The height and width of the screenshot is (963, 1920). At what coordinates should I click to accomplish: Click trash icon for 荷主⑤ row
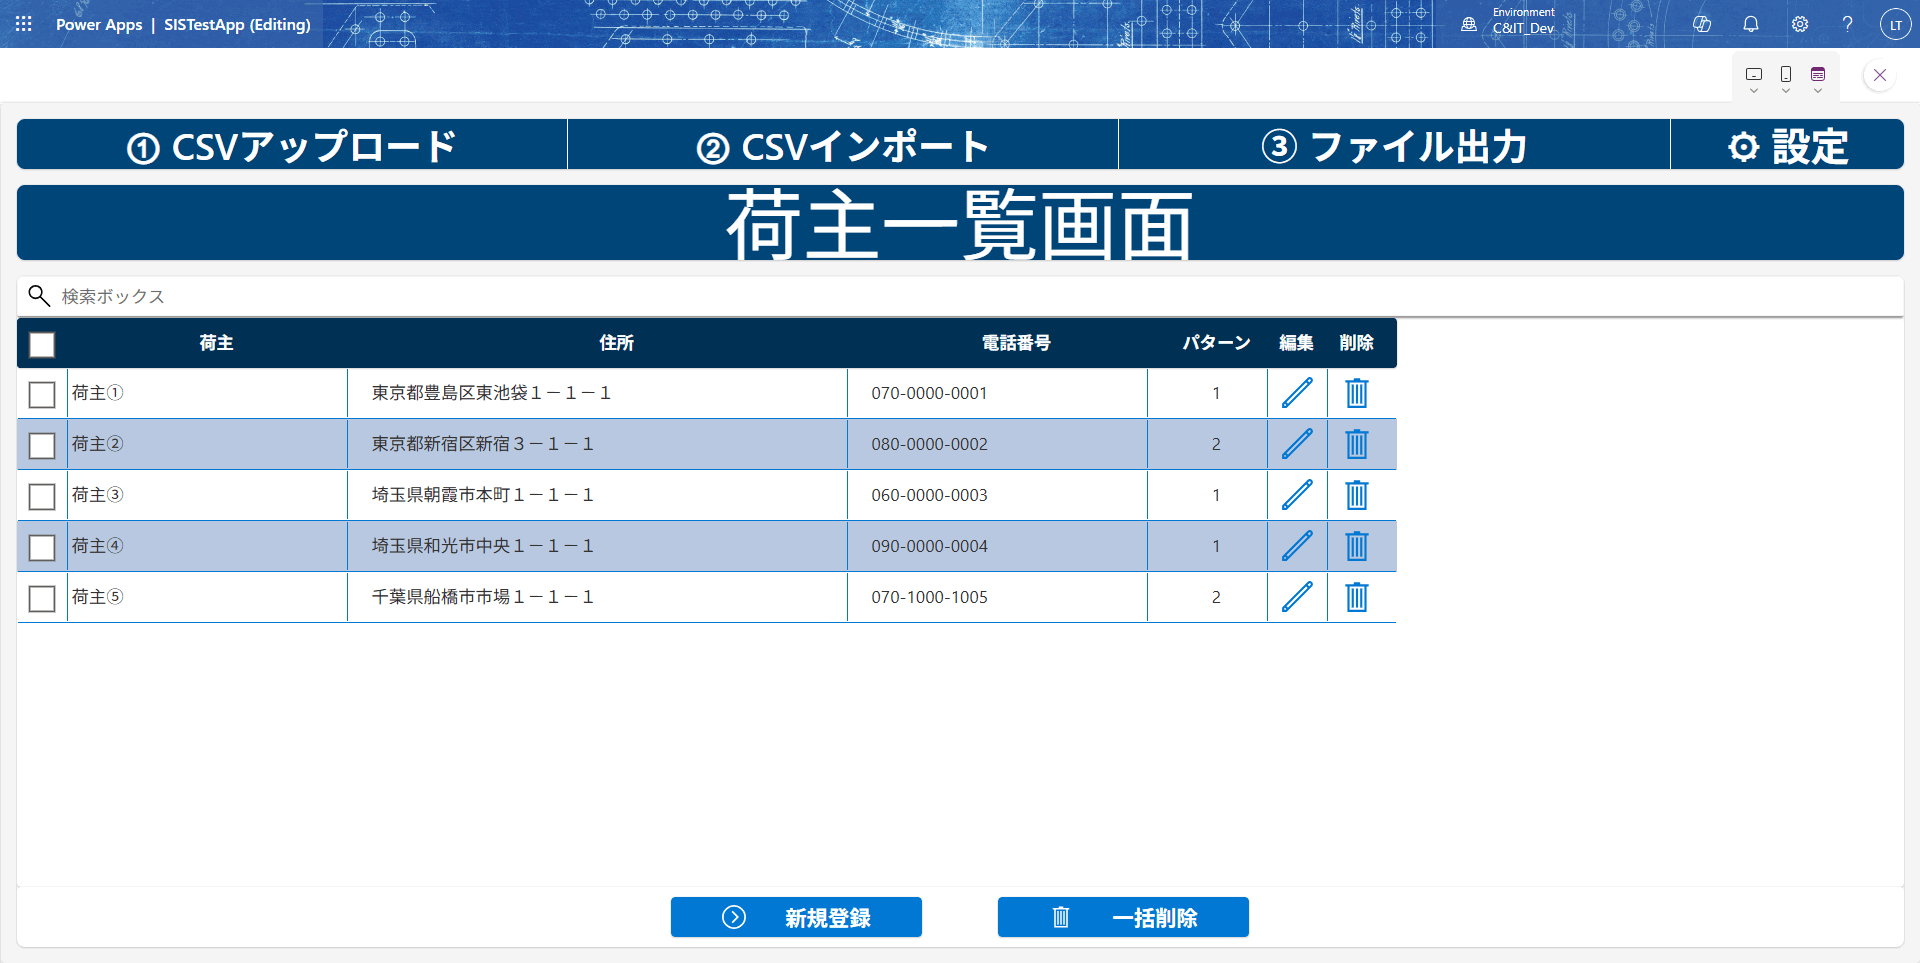(x=1356, y=597)
